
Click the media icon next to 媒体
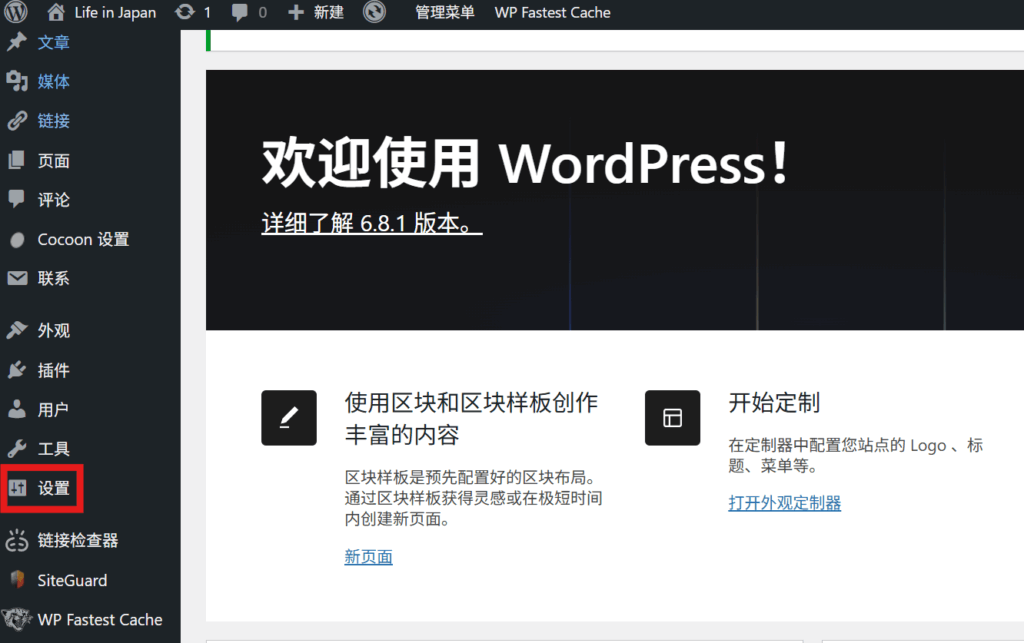17,81
